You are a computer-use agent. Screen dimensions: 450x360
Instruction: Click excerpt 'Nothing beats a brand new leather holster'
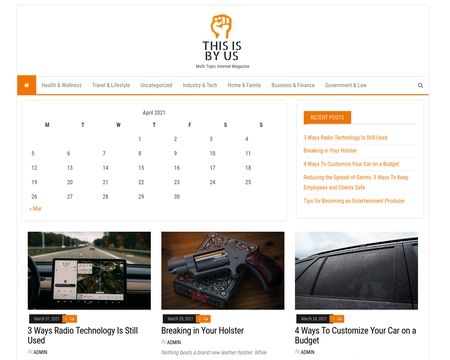tap(214, 353)
